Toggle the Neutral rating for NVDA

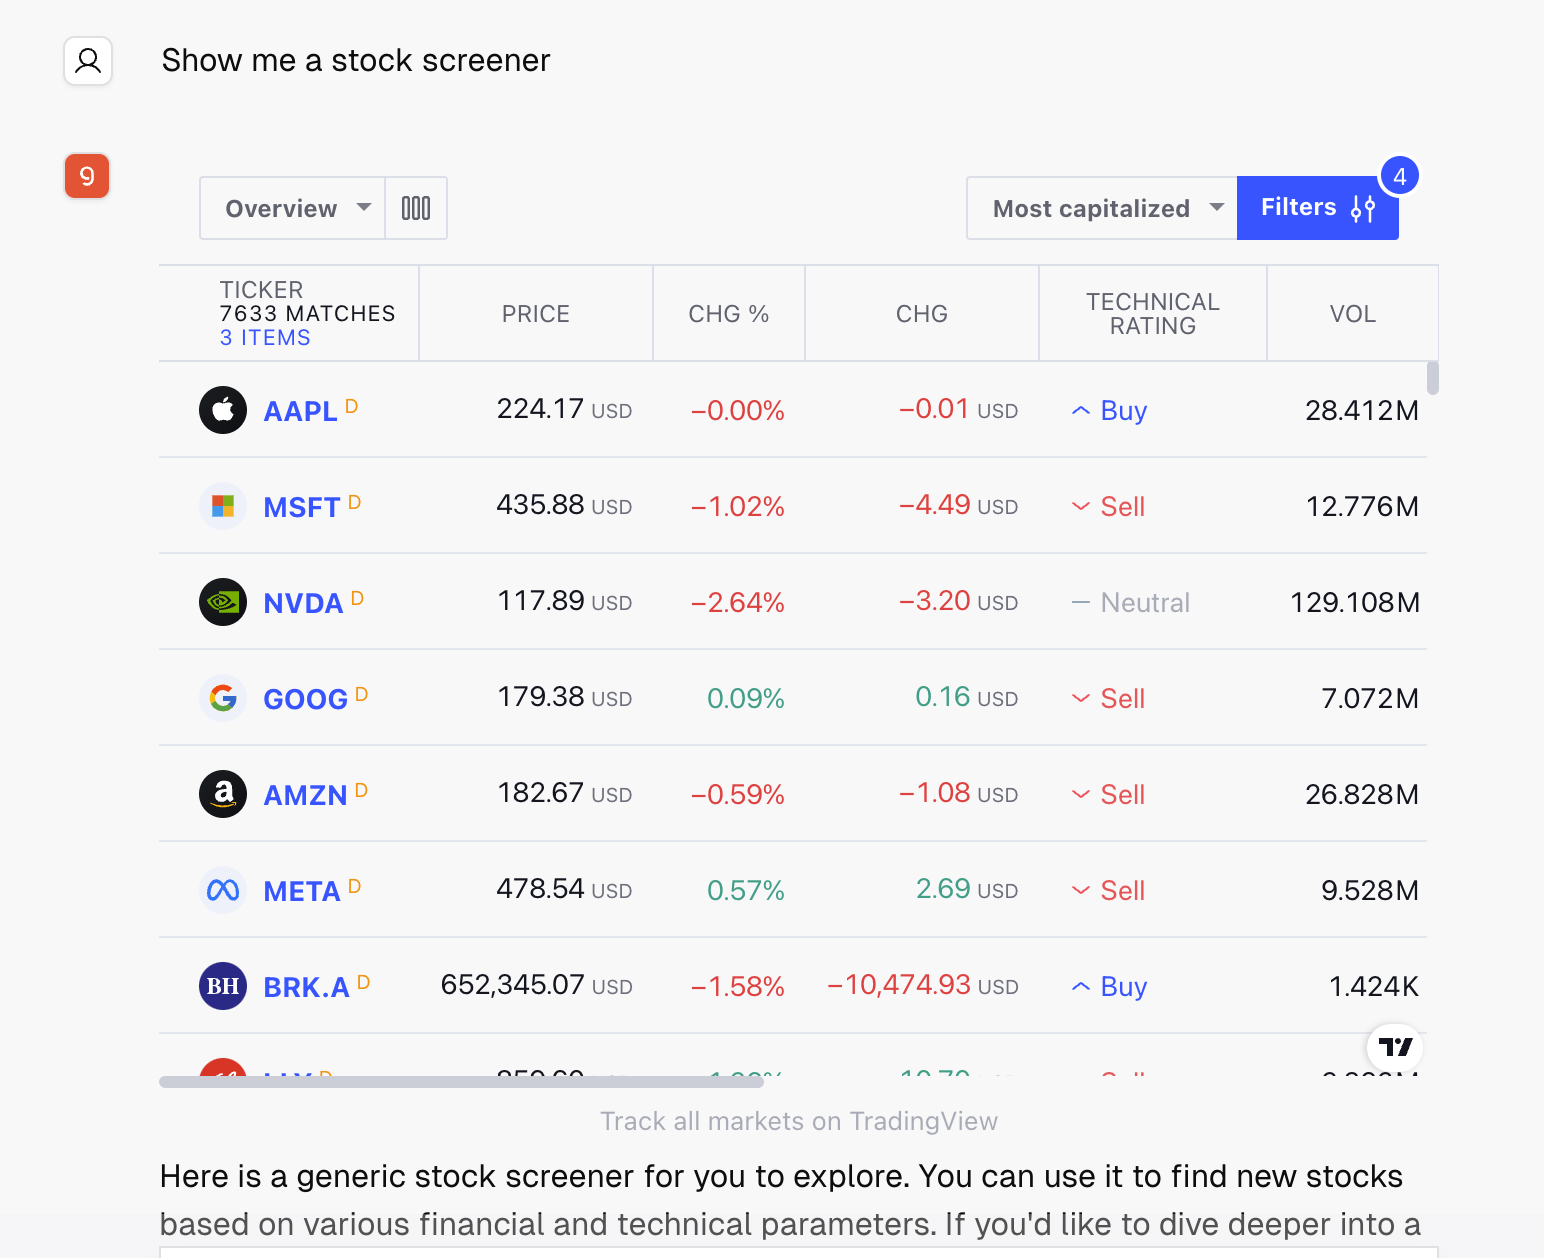pyautogui.click(x=1130, y=602)
